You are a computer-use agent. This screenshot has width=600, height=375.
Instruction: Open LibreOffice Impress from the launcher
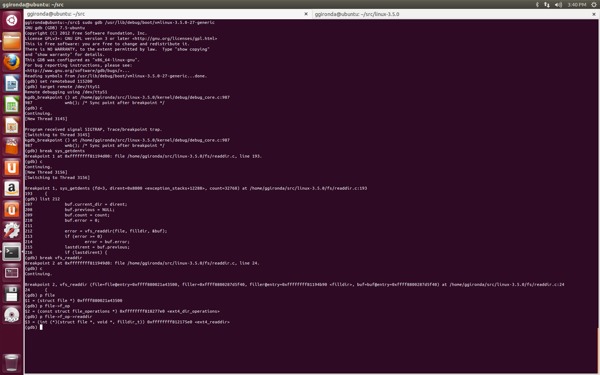[x=11, y=125]
